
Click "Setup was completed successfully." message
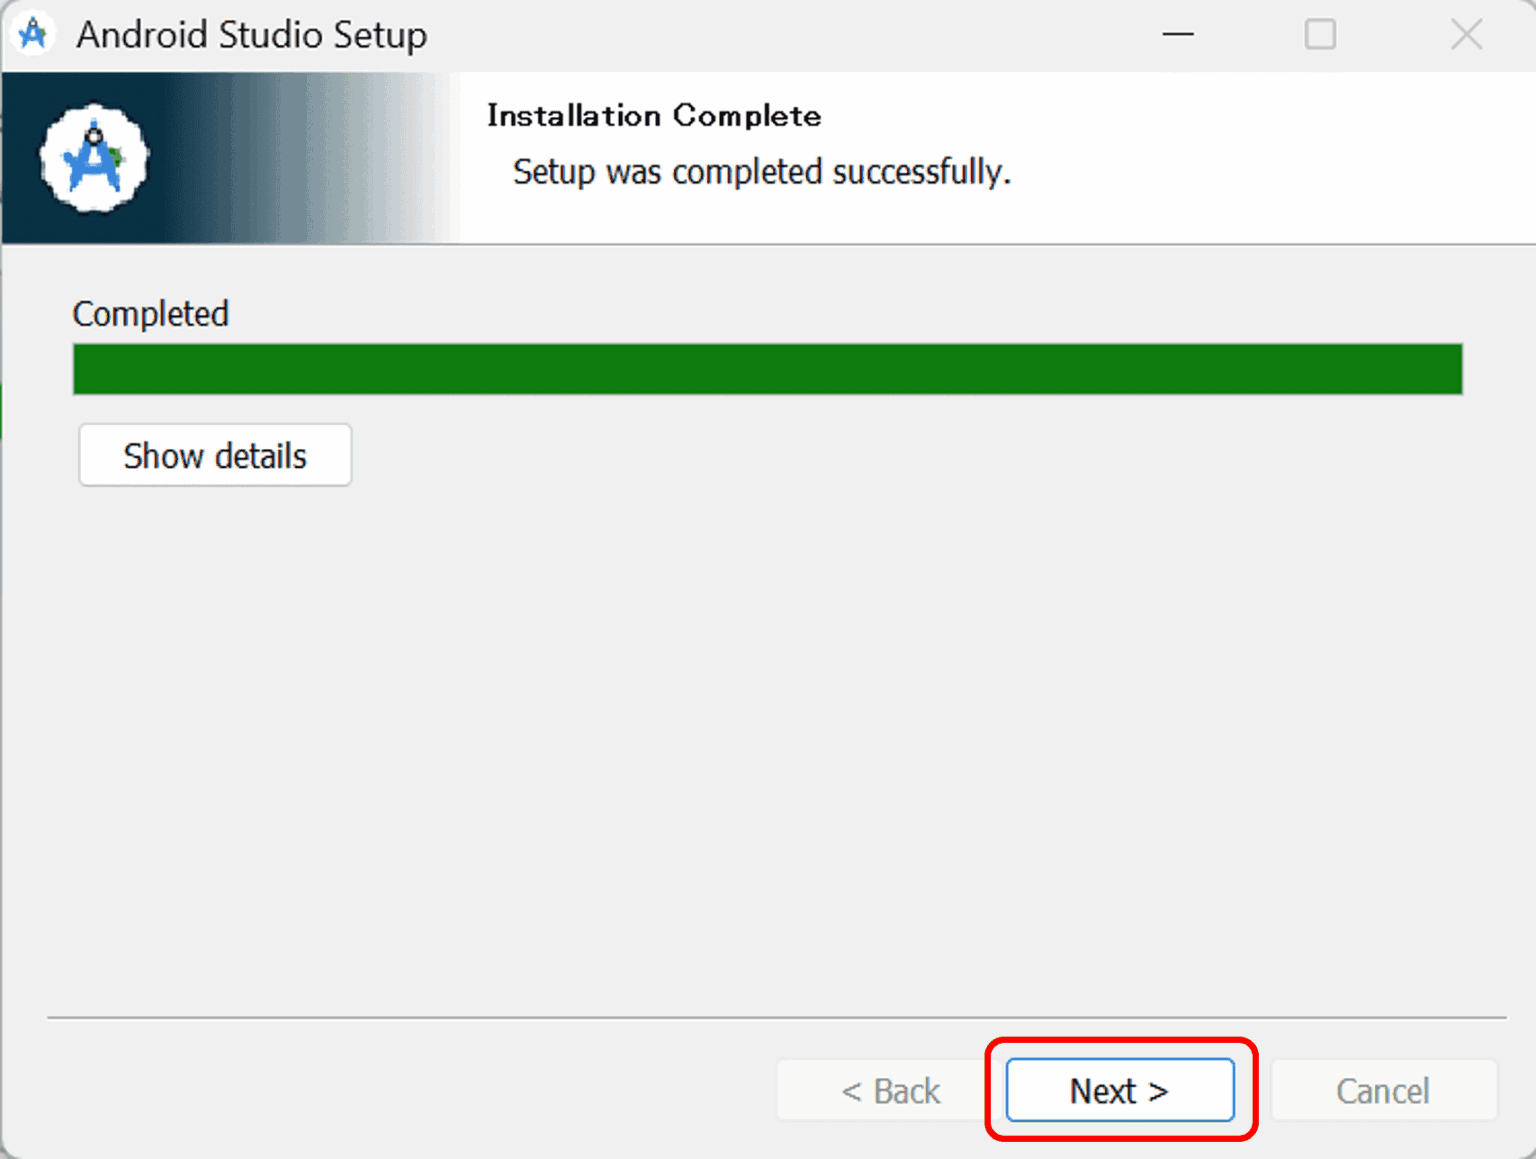762,172
